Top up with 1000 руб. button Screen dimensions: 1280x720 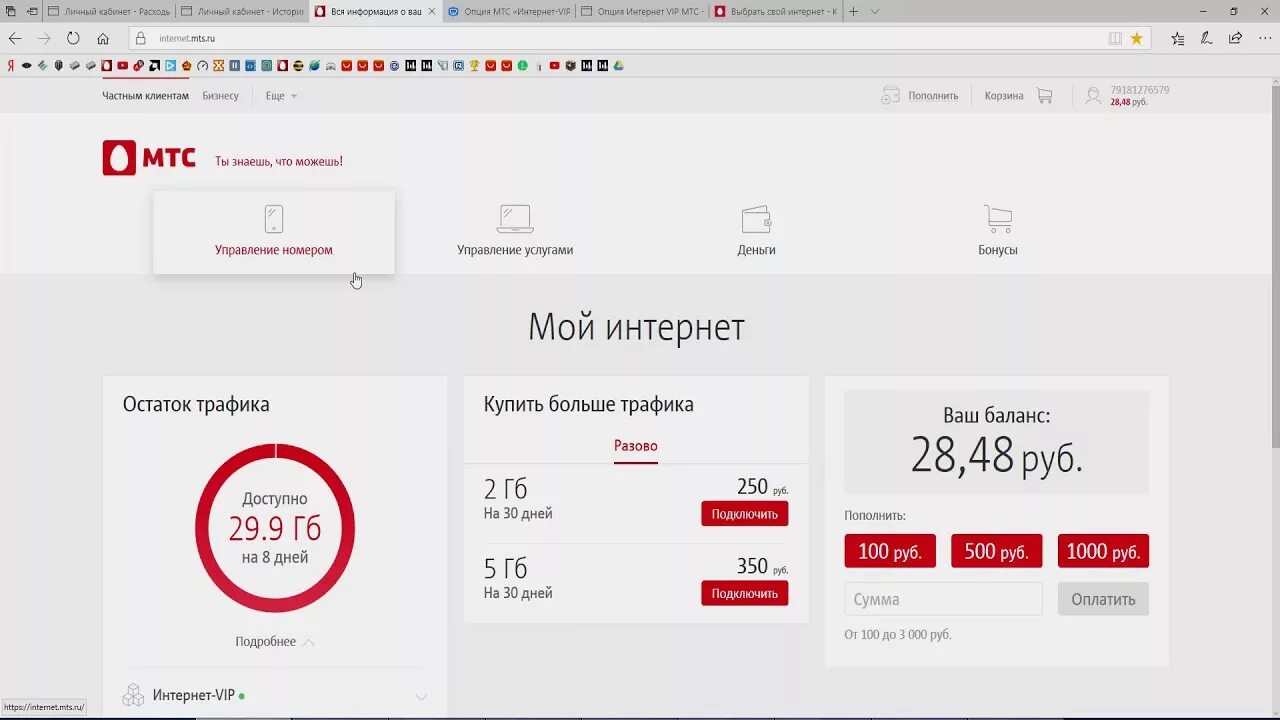click(1103, 551)
